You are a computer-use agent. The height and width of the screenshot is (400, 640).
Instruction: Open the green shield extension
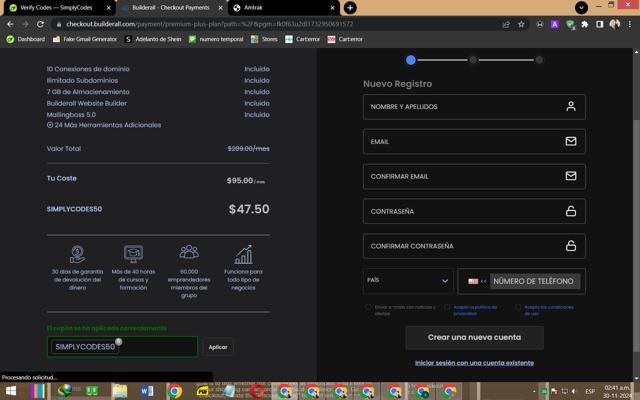(570, 24)
